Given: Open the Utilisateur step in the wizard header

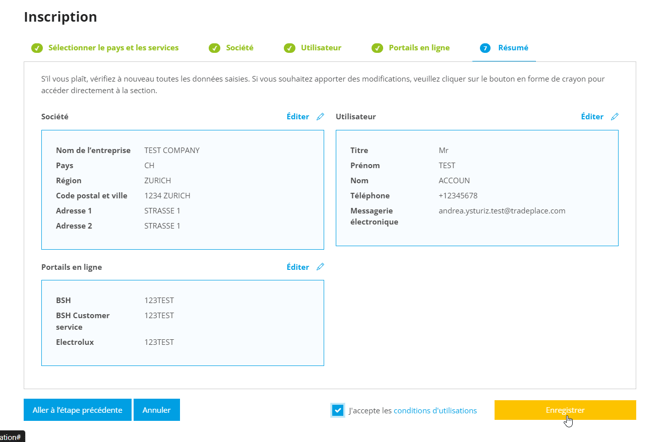Looking at the screenshot, I should click(x=321, y=48).
